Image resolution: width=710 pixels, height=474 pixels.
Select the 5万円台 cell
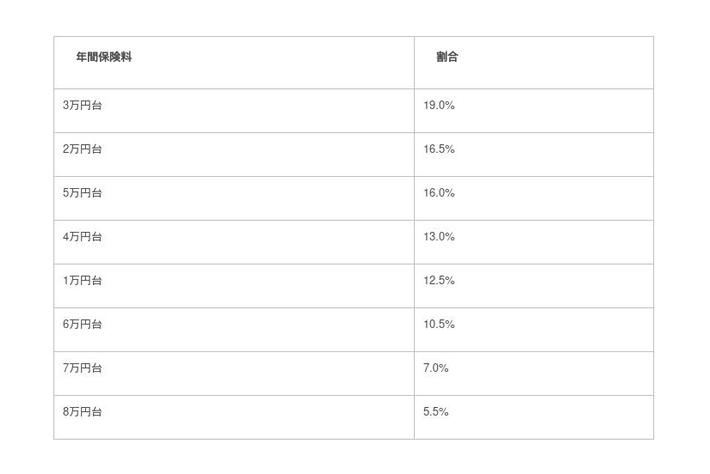[x=82, y=193]
